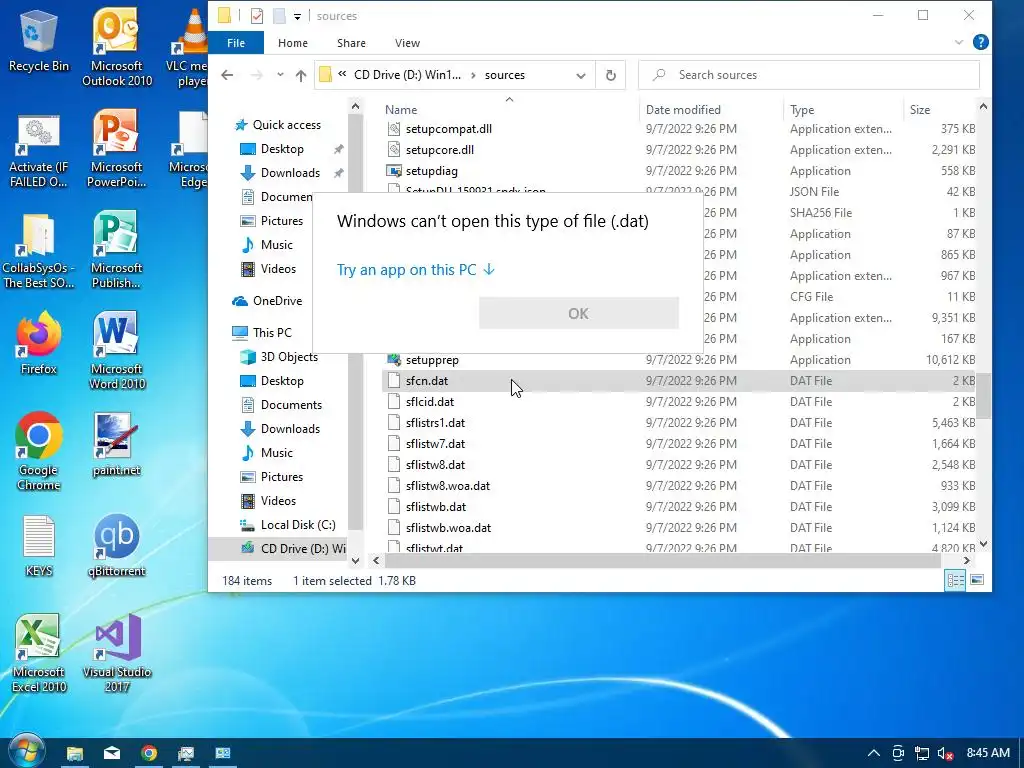Open File Explorer from the taskbar

pos(74,753)
